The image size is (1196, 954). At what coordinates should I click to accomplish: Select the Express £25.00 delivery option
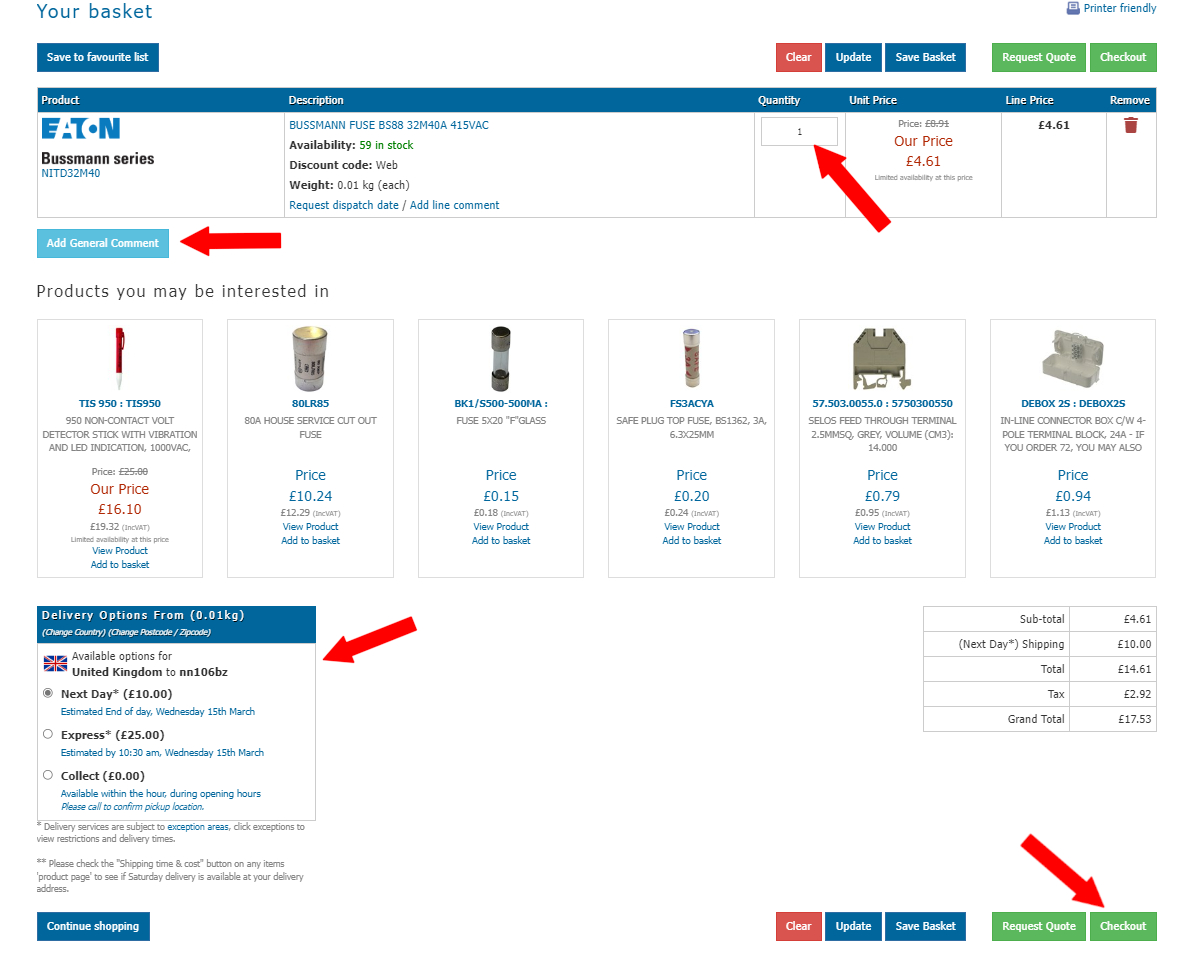[48, 734]
